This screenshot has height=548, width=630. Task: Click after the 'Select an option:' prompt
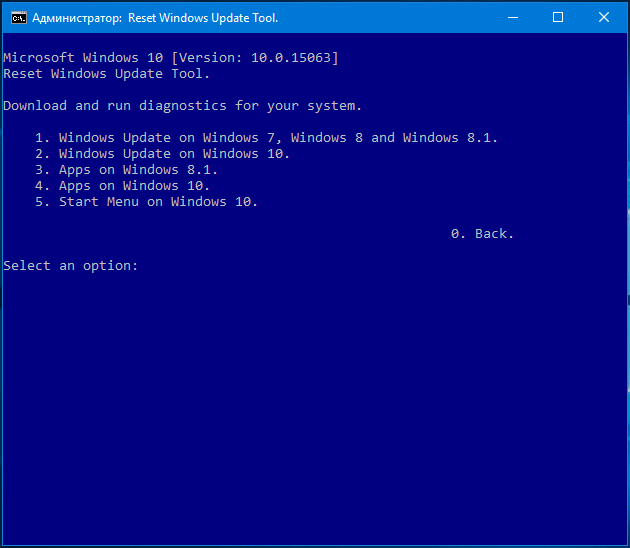coord(145,266)
